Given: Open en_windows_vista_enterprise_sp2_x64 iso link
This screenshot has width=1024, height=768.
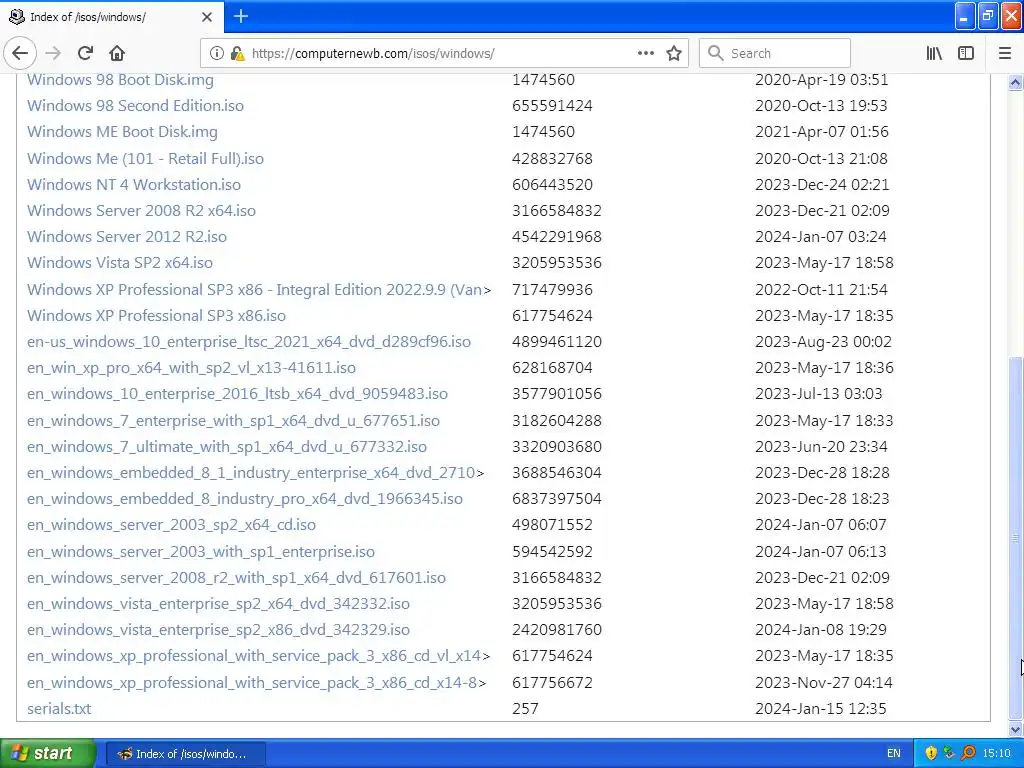Looking at the screenshot, I should point(218,605).
